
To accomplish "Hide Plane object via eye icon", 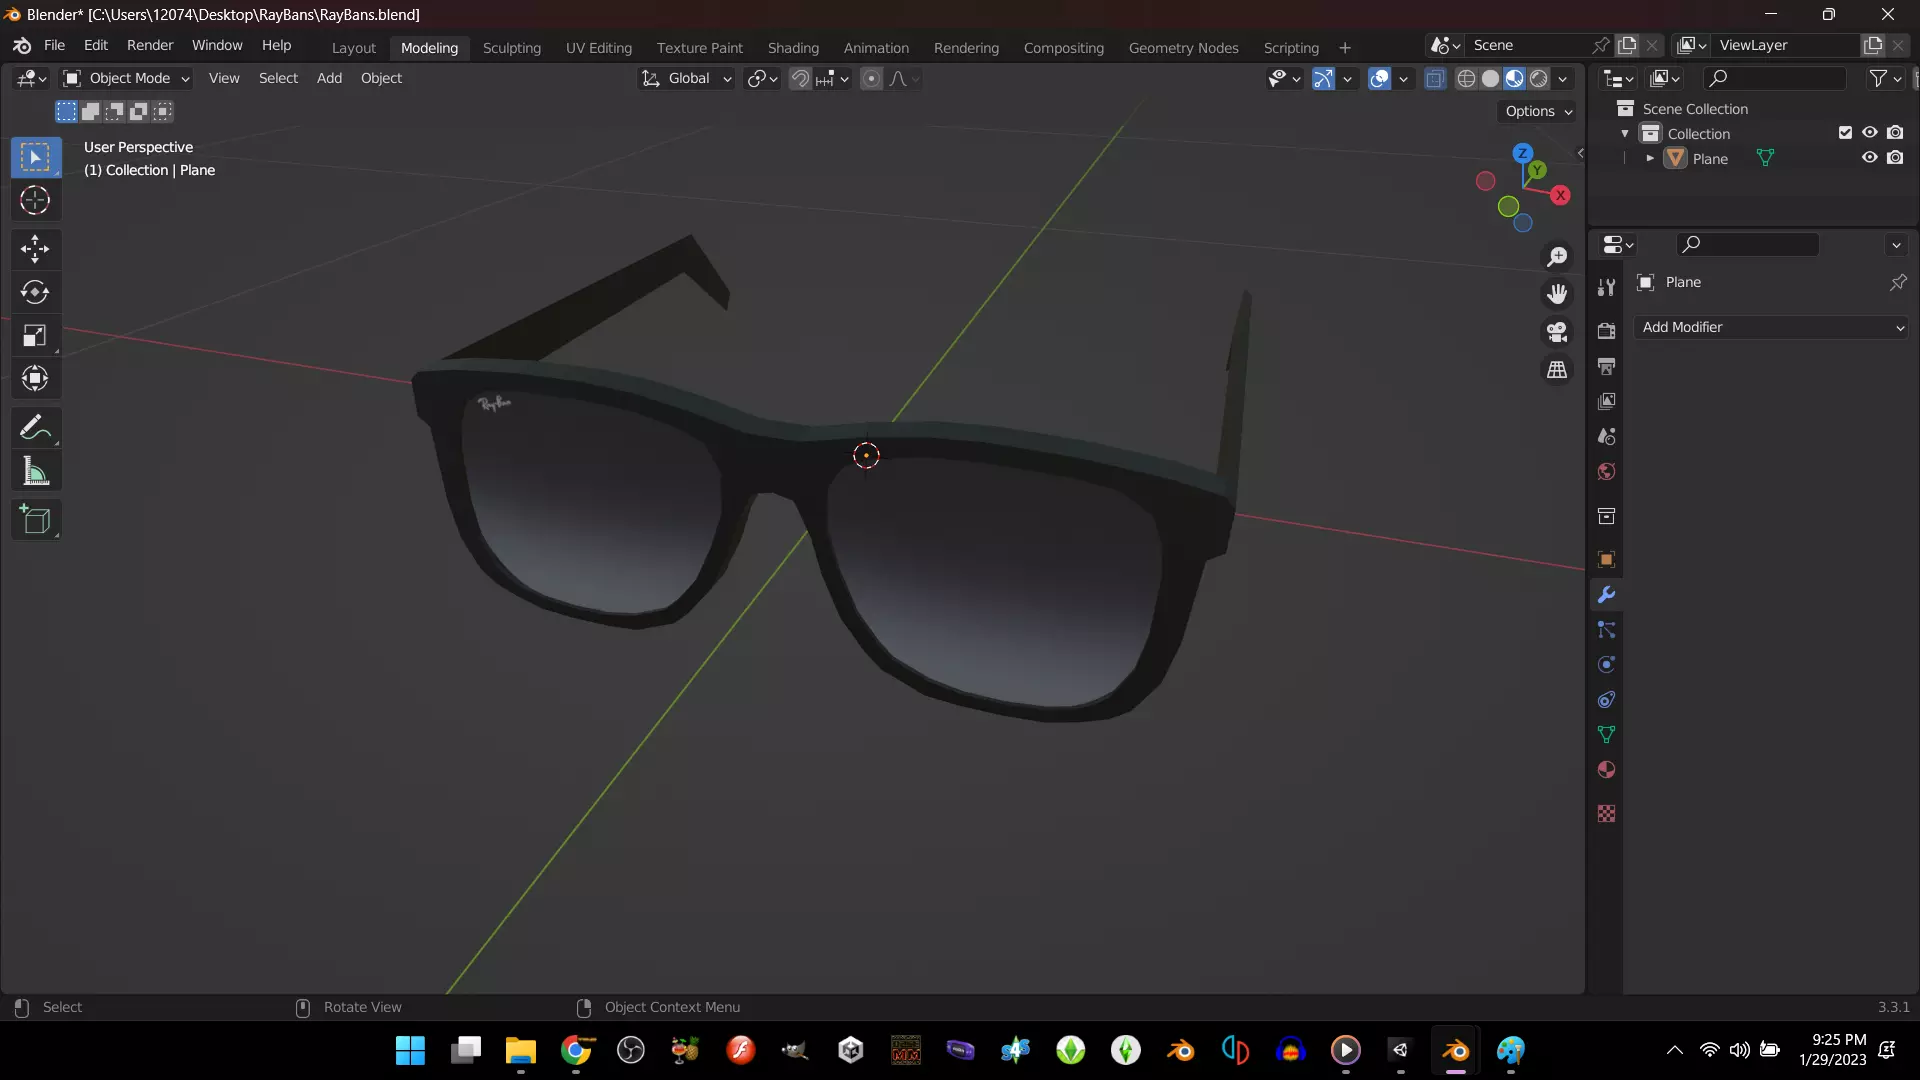I will click(x=1869, y=158).
